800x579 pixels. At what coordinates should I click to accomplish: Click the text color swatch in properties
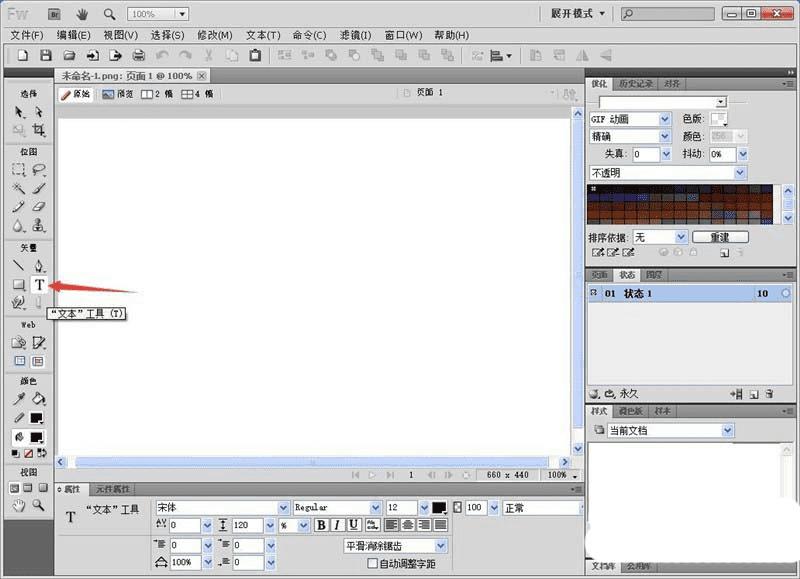click(x=439, y=508)
